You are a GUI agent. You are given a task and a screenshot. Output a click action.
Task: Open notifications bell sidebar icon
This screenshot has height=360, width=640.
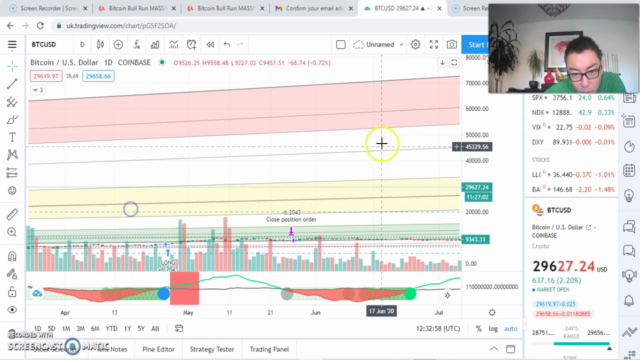tap(629, 301)
